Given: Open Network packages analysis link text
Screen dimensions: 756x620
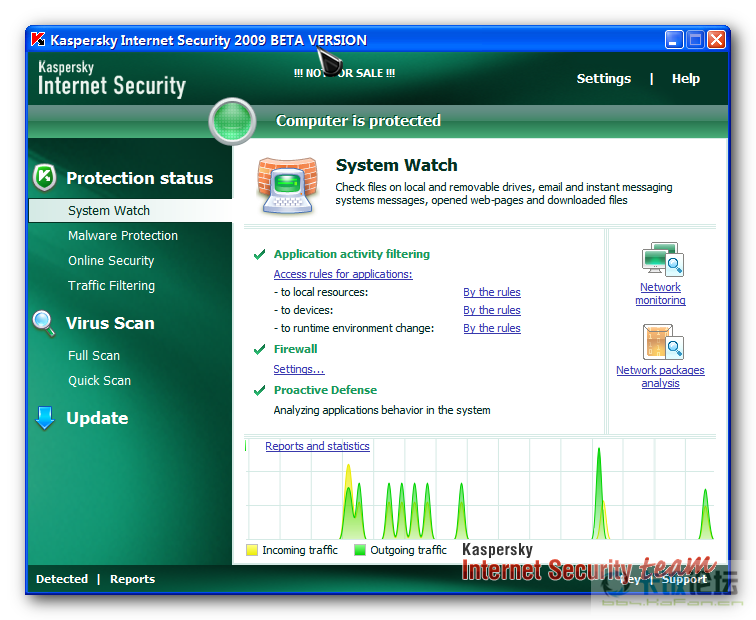Looking at the screenshot, I should [660, 377].
